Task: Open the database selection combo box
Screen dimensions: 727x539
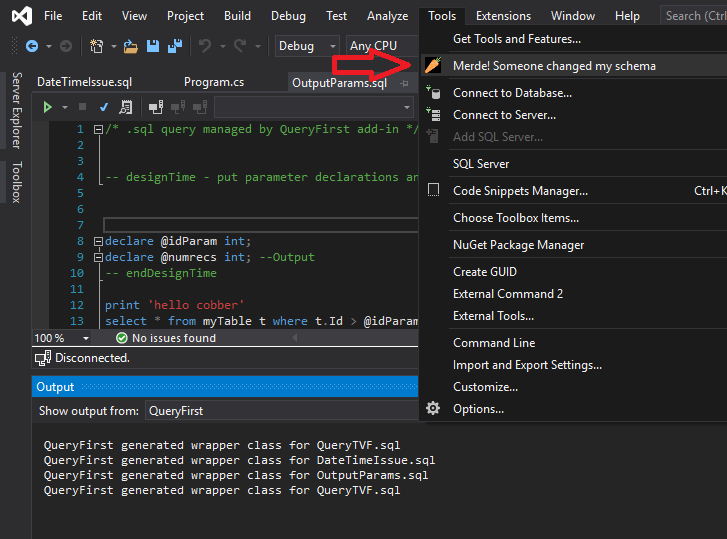Action: click(314, 108)
